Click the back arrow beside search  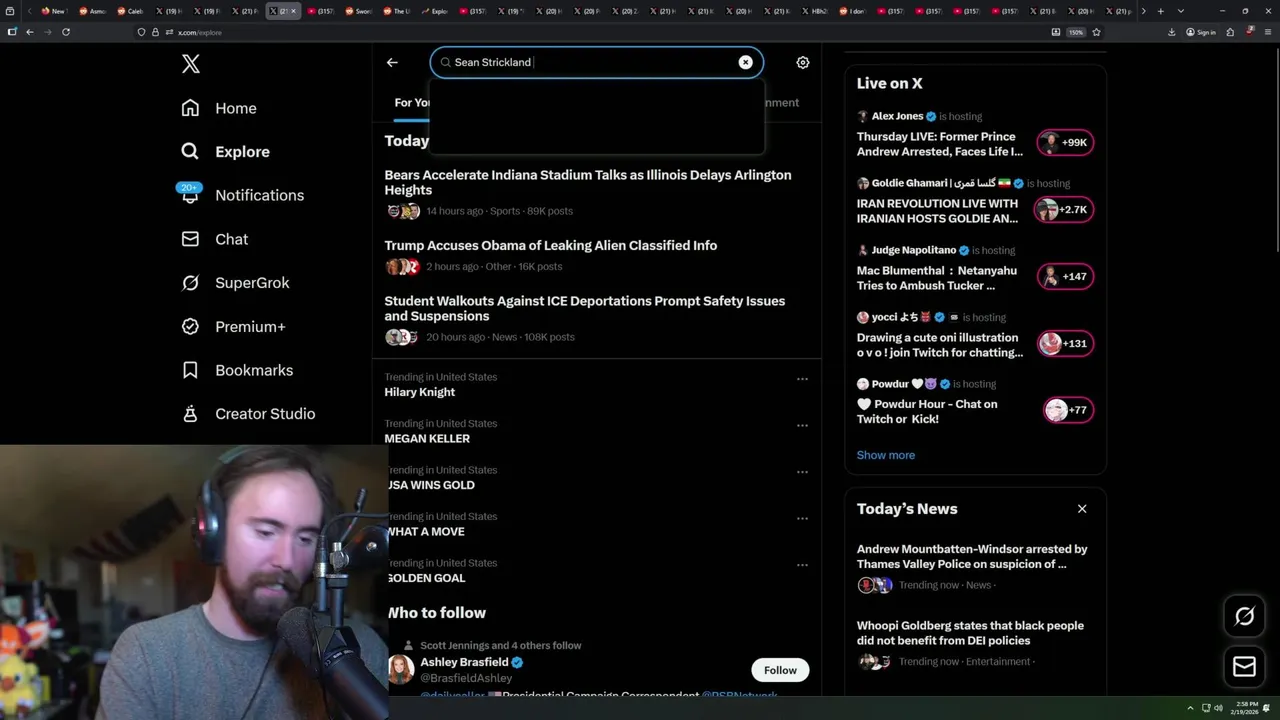(x=392, y=62)
